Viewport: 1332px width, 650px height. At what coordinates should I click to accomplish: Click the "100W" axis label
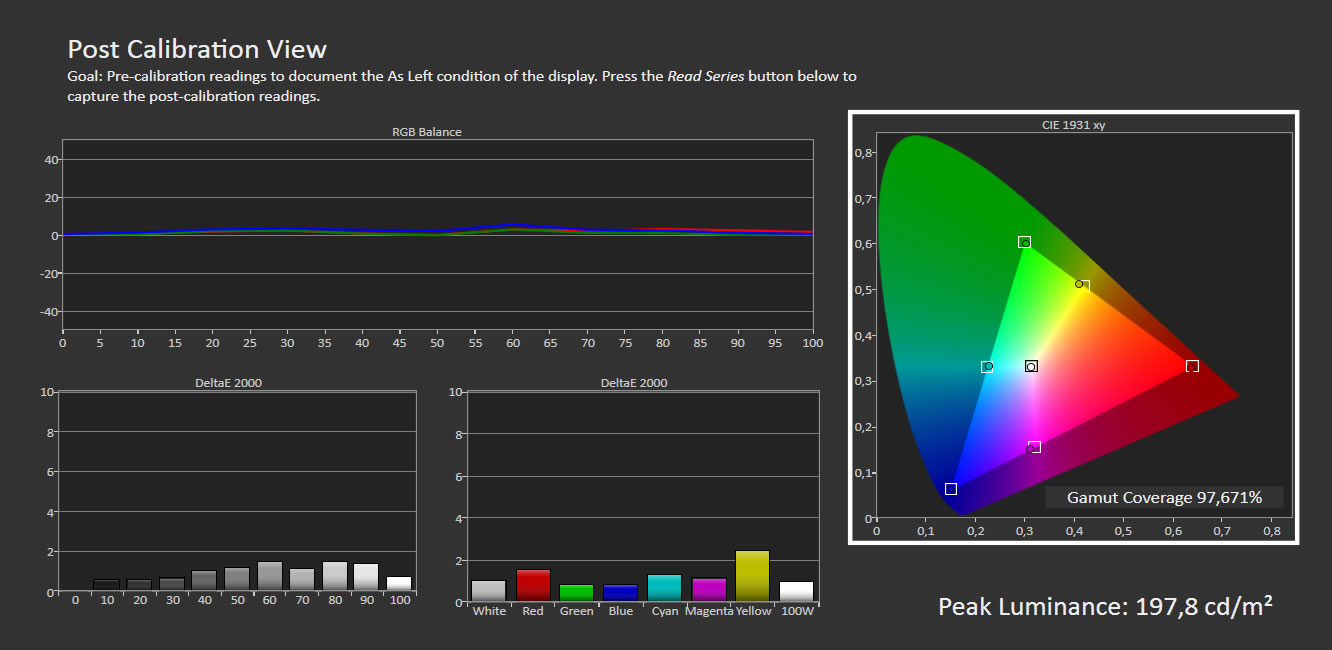pyautogui.click(x=796, y=611)
